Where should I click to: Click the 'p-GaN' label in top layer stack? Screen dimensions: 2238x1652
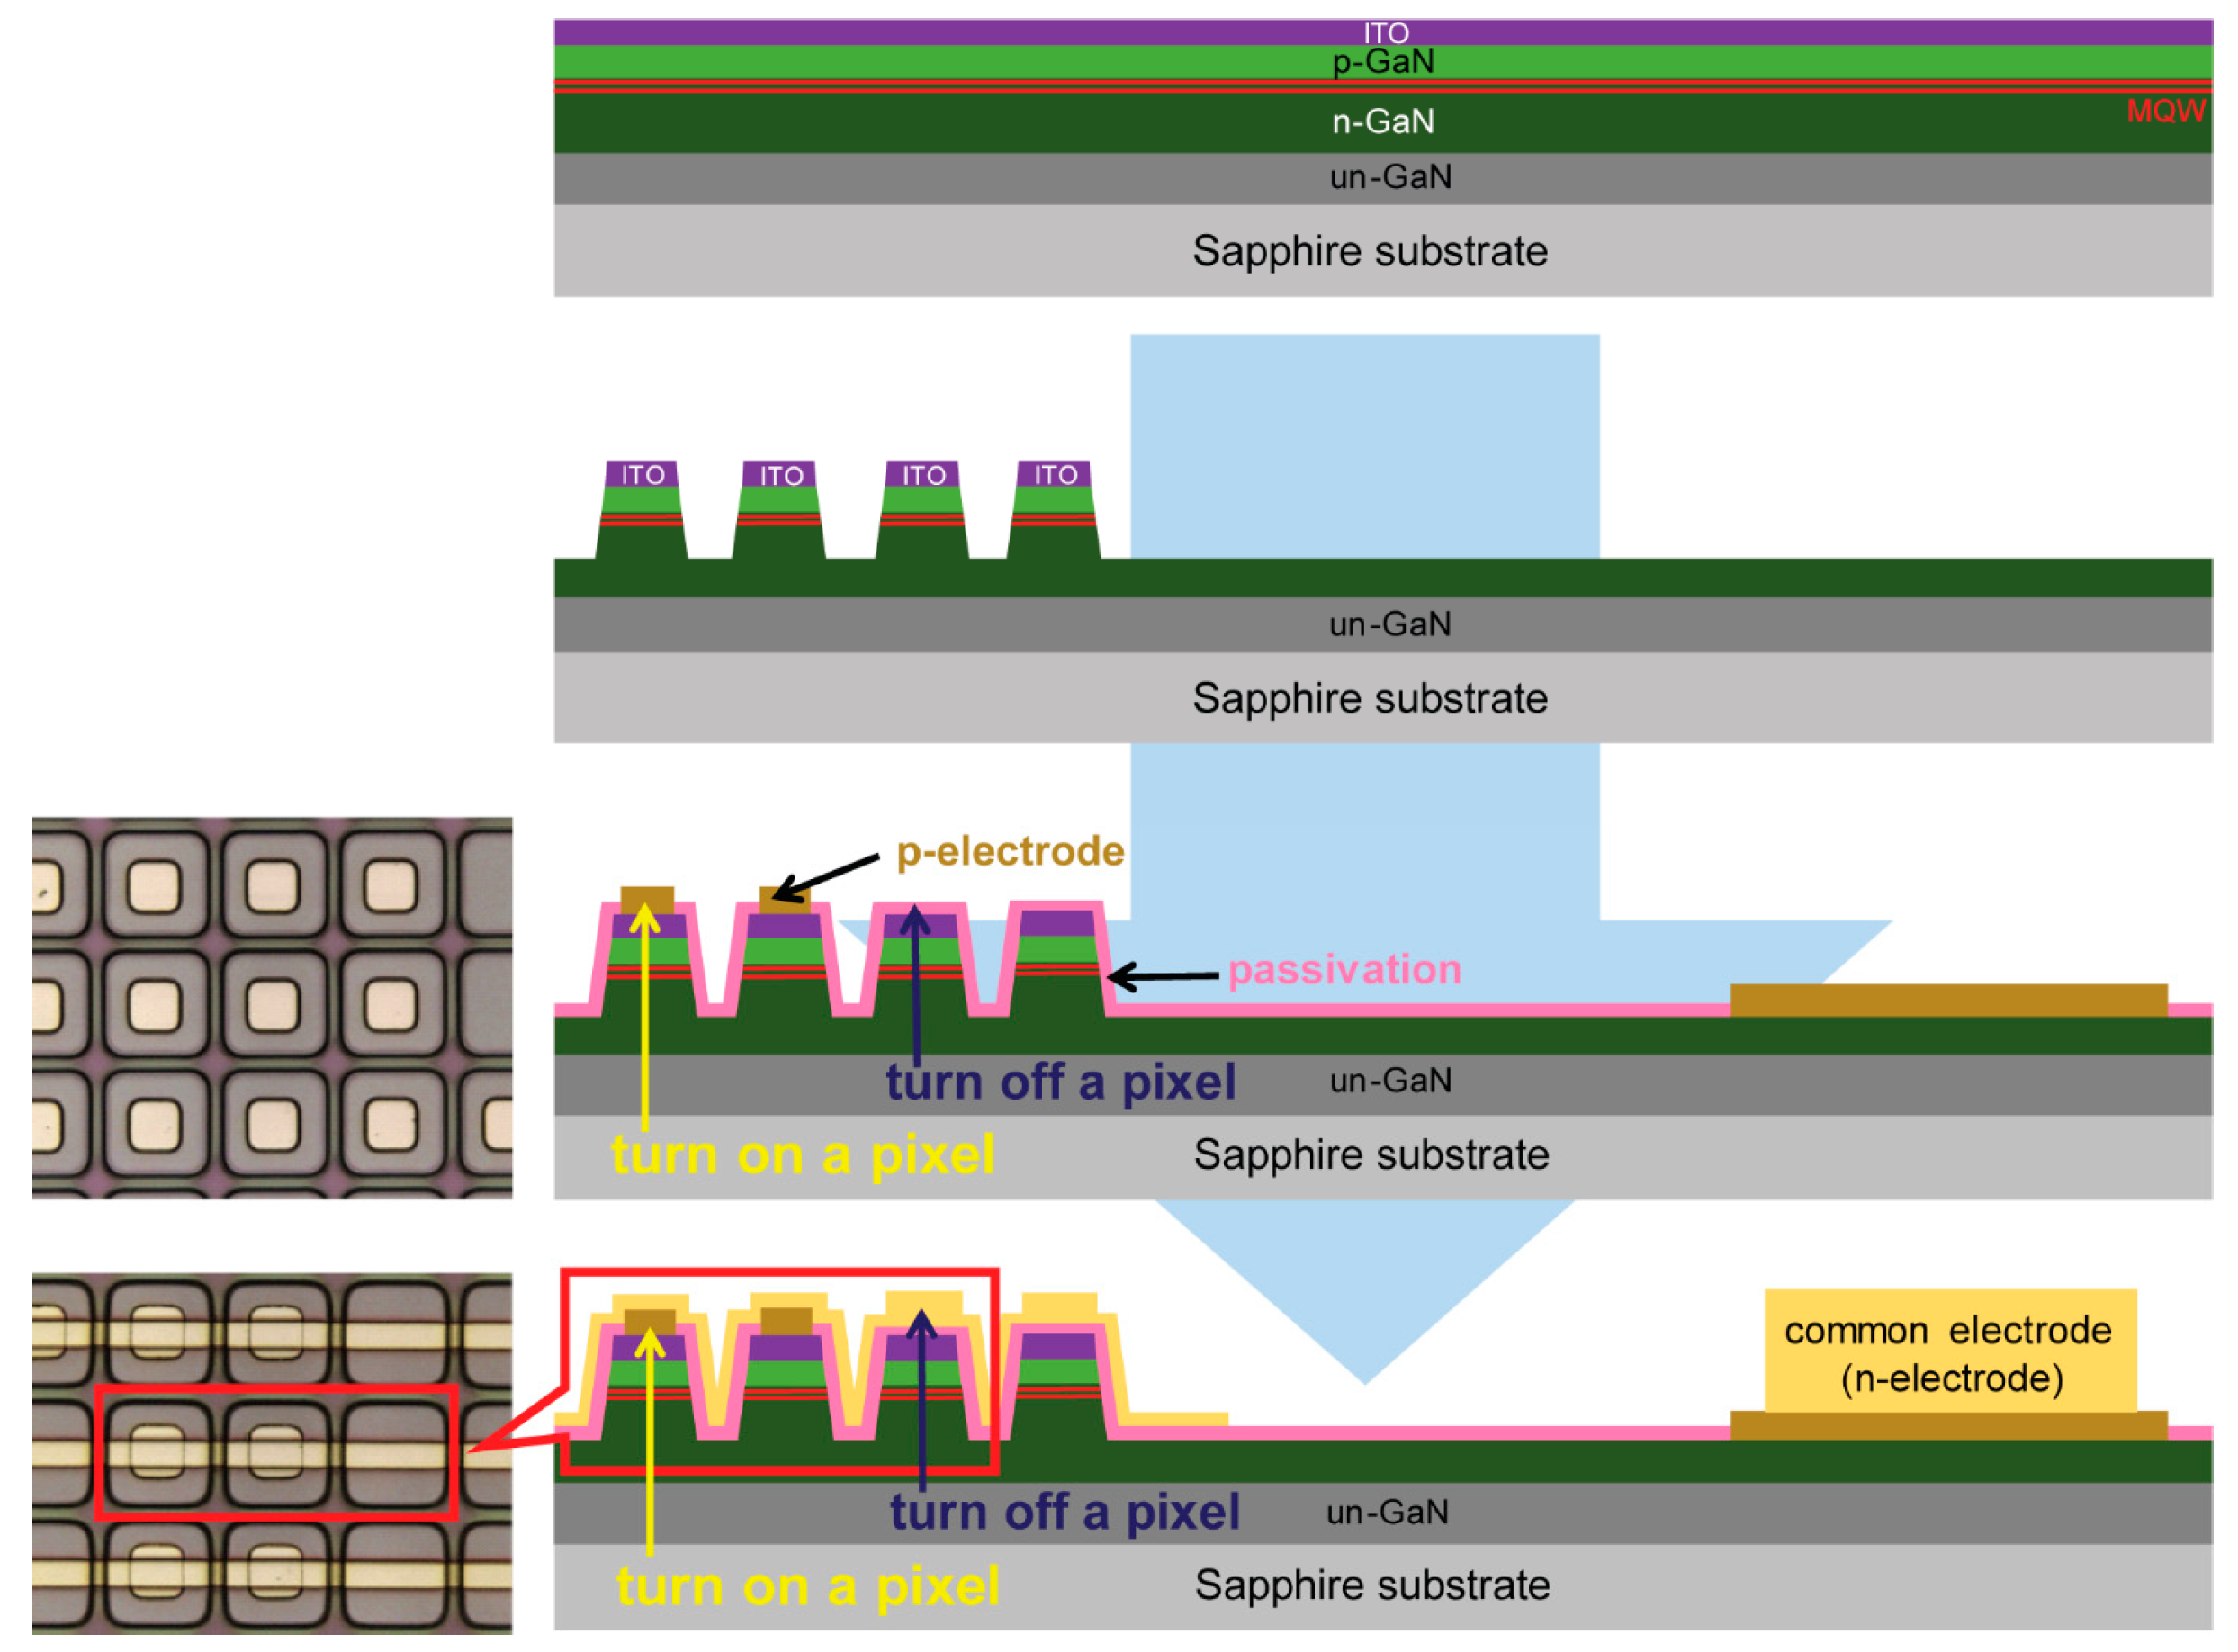click(1383, 62)
